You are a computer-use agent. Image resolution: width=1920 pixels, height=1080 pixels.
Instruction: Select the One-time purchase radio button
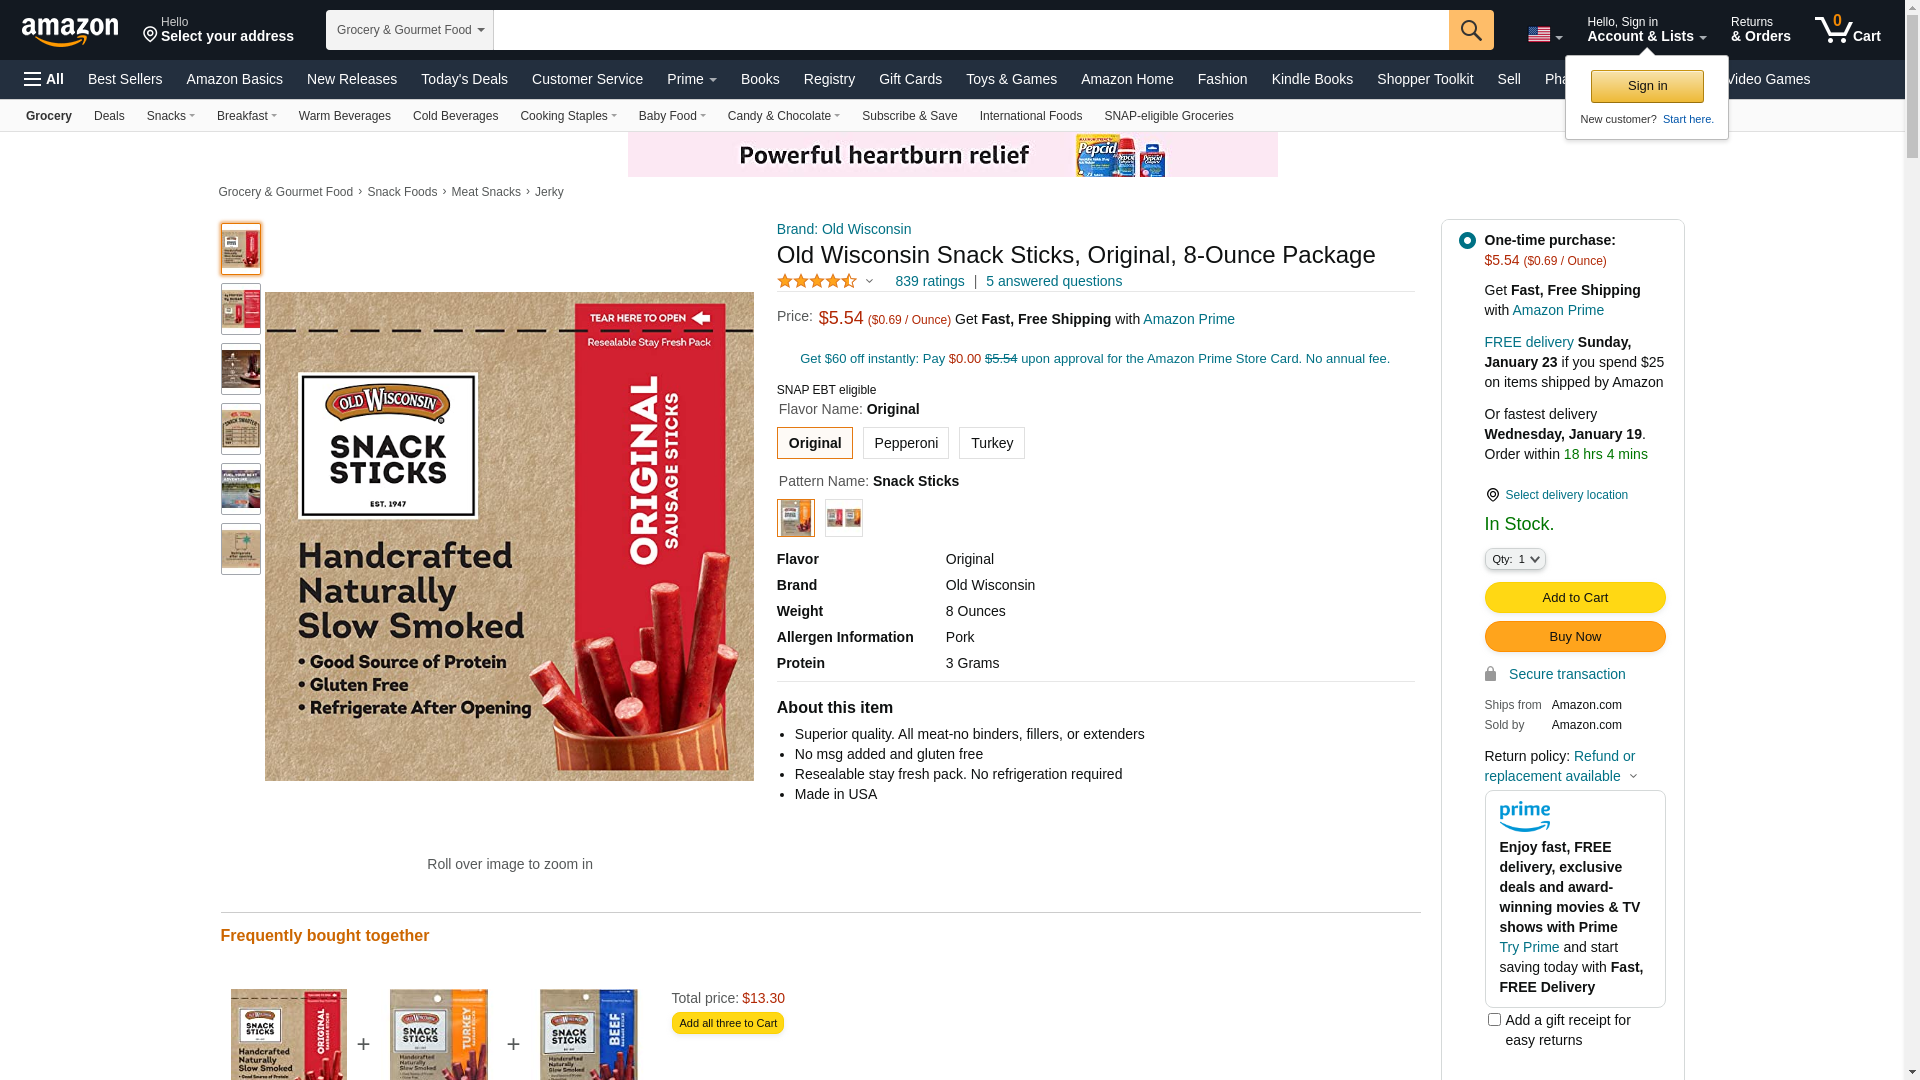click(x=1467, y=240)
